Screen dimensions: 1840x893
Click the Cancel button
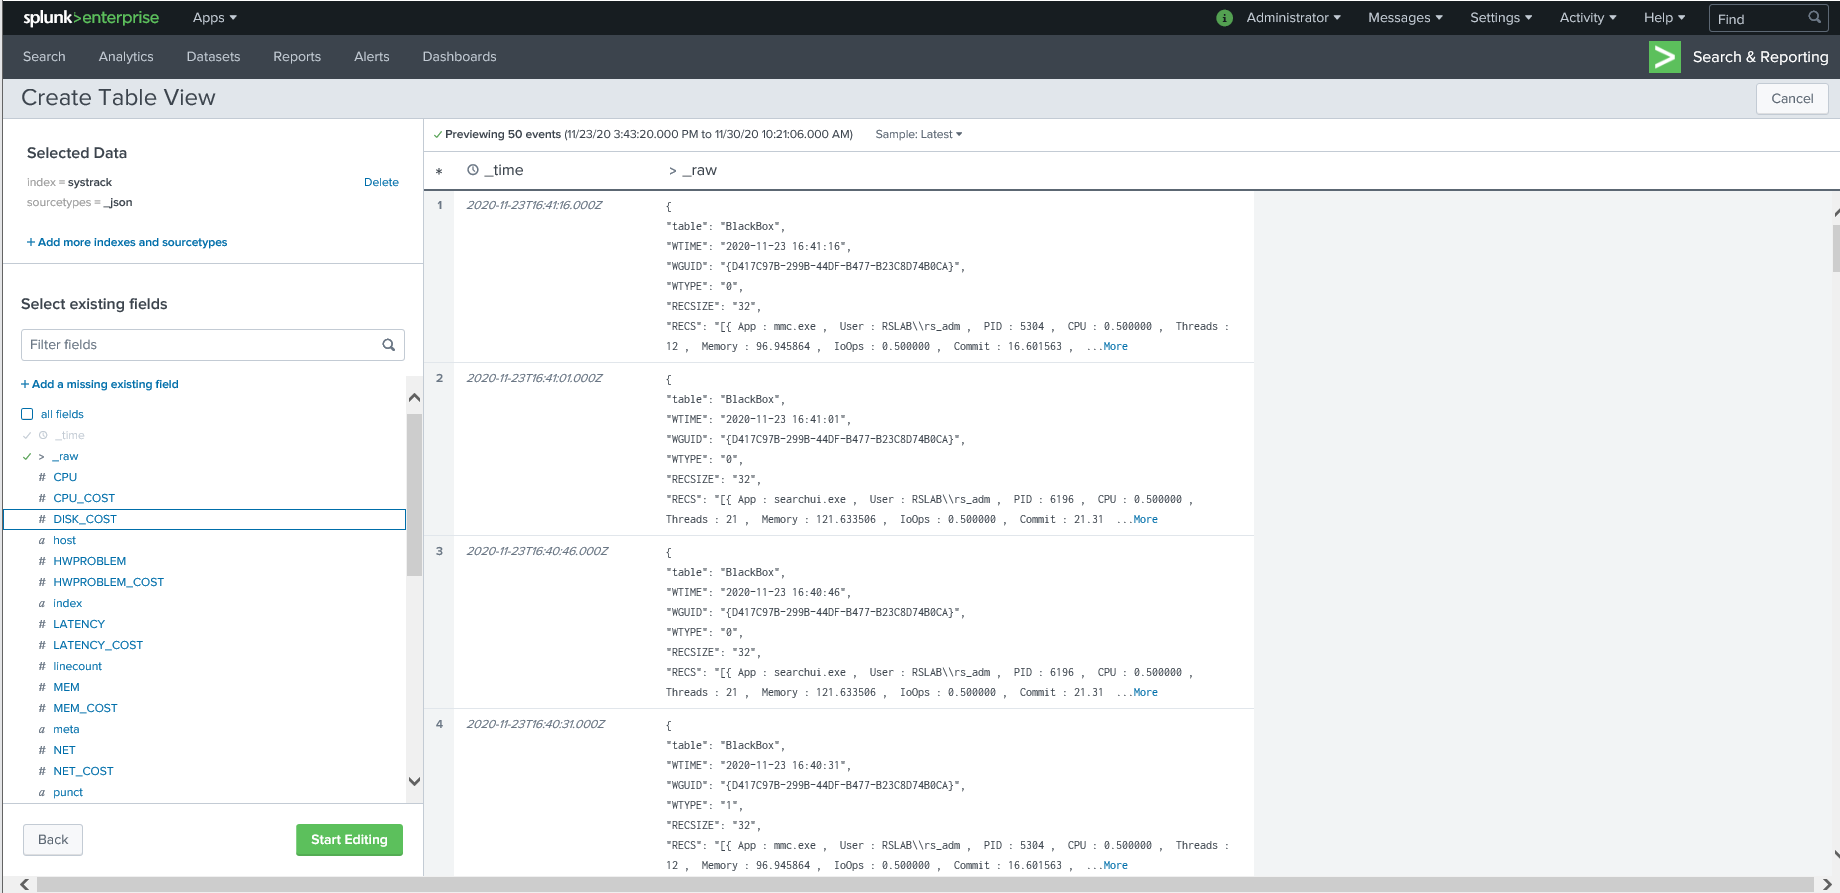click(x=1792, y=98)
